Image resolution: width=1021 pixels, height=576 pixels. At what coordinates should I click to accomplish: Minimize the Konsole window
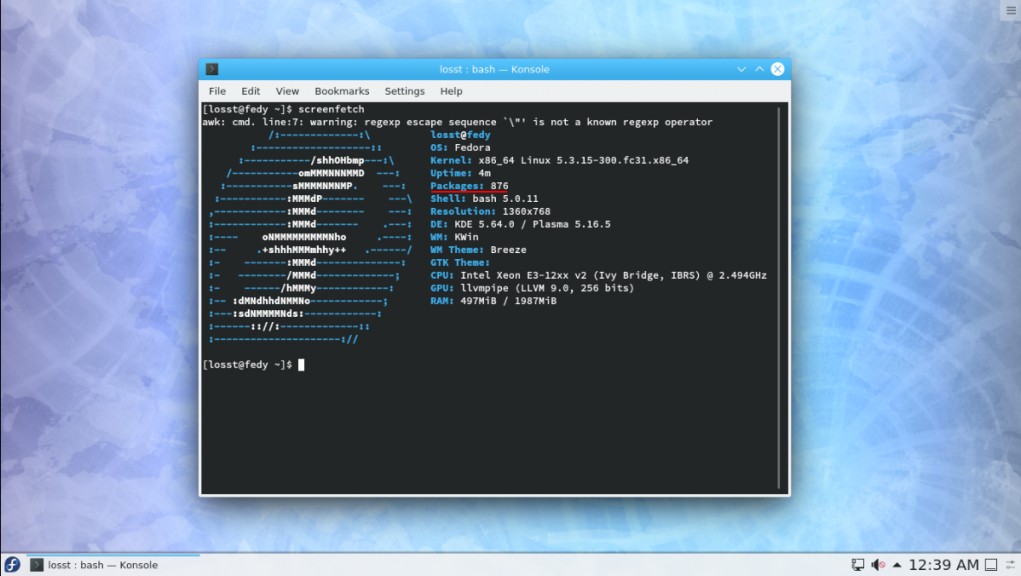point(741,69)
